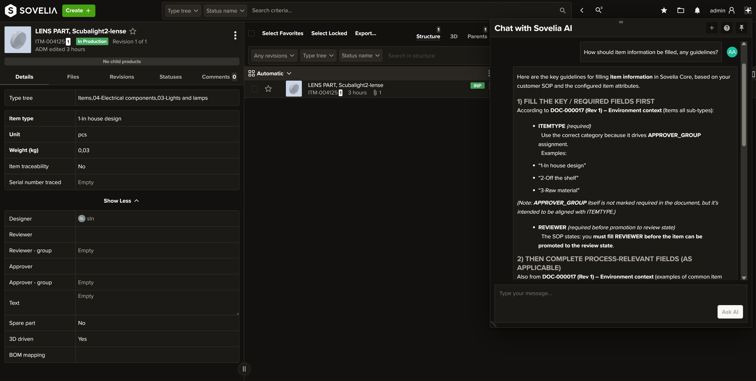Image resolution: width=756 pixels, height=381 pixels.
Task: Click Export...
Action: pos(365,33)
